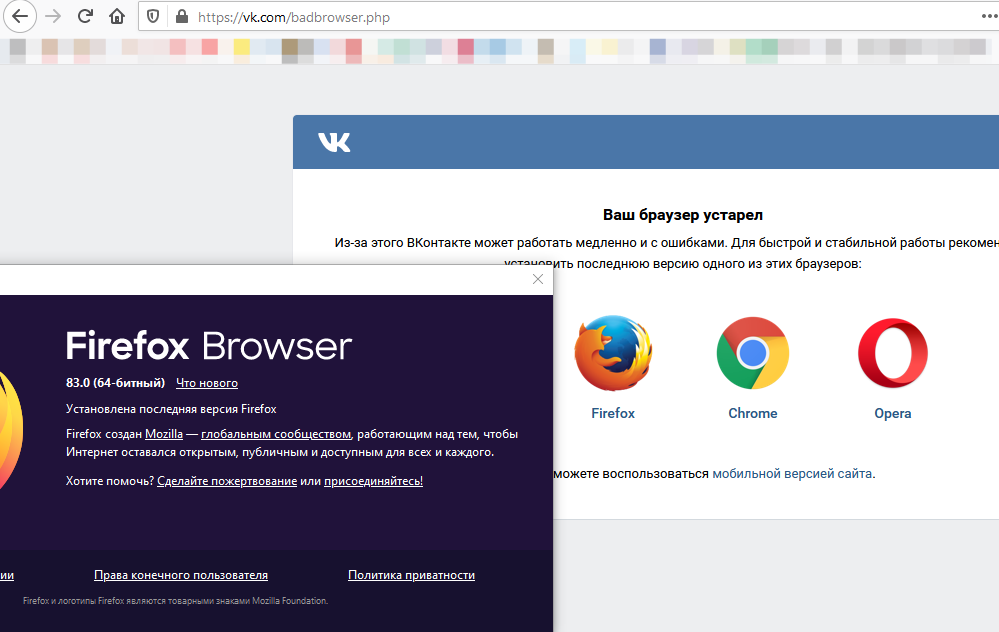Open 'Права конечного пользователя' link

tap(181, 575)
